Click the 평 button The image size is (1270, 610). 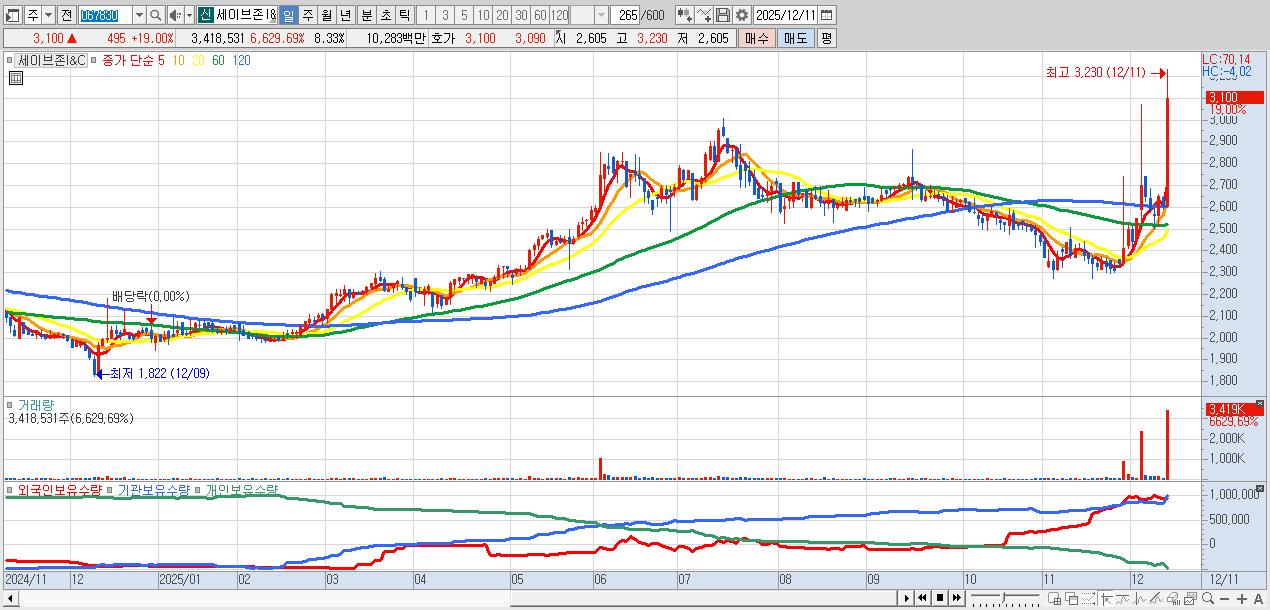[x=826, y=38]
